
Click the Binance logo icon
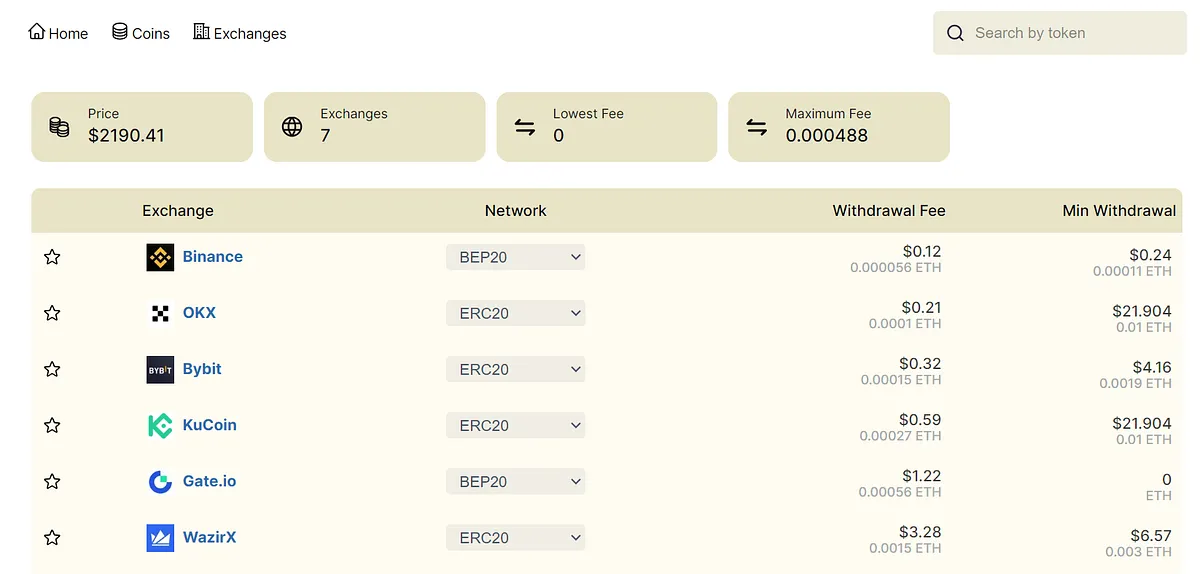pyautogui.click(x=160, y=257)
